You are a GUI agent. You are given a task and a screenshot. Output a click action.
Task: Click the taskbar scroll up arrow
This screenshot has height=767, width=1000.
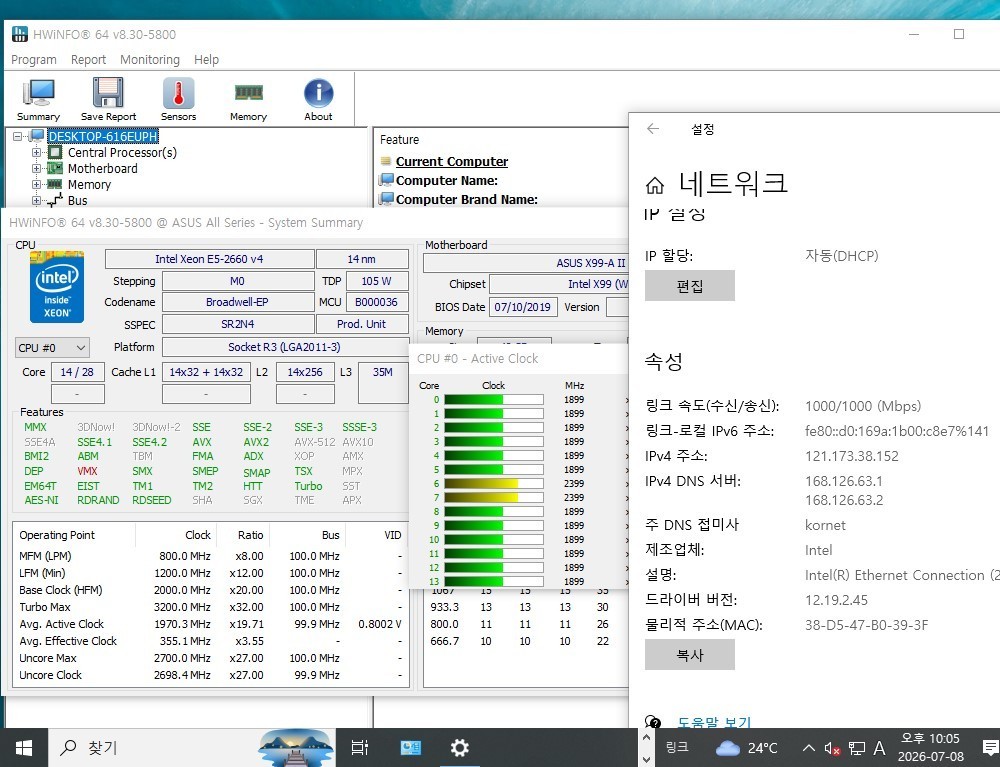pyautogui.click(x=646, y=737)
